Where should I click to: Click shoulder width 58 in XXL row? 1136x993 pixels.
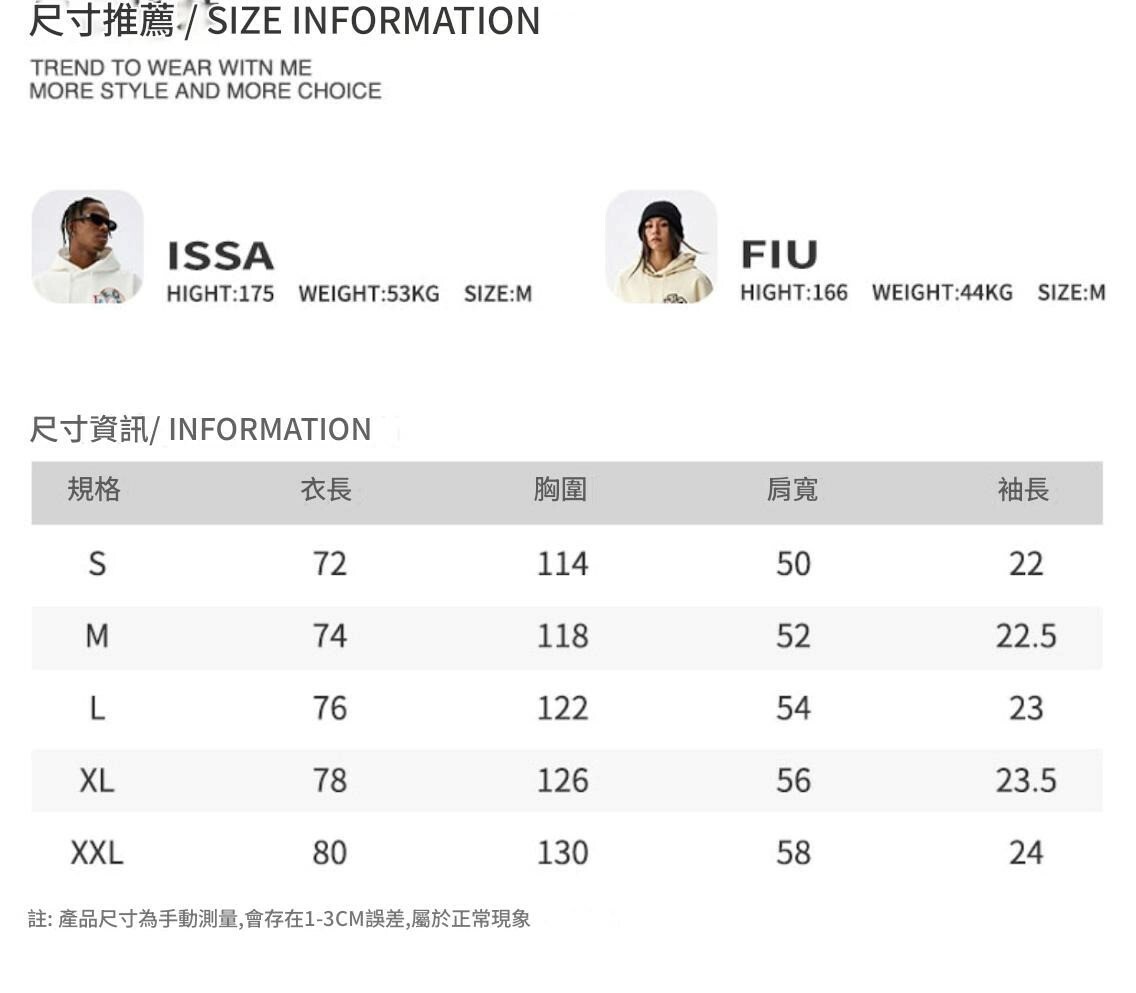pos(793,853)
